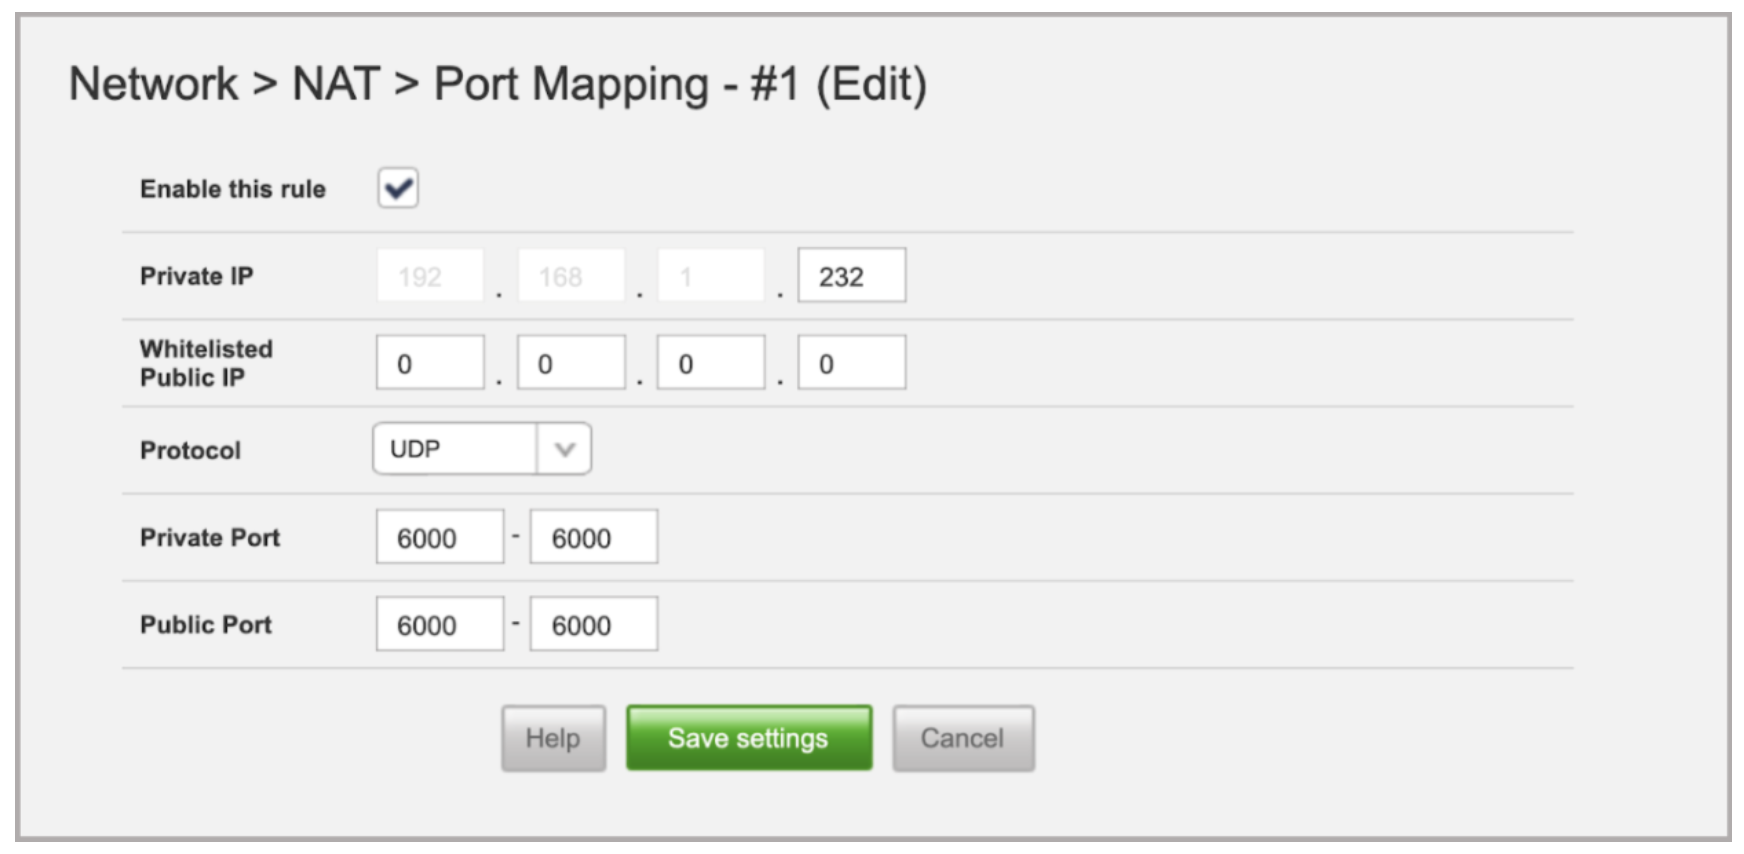
Task: Click the Private IP last octet field
Action: tap(851, 276)
